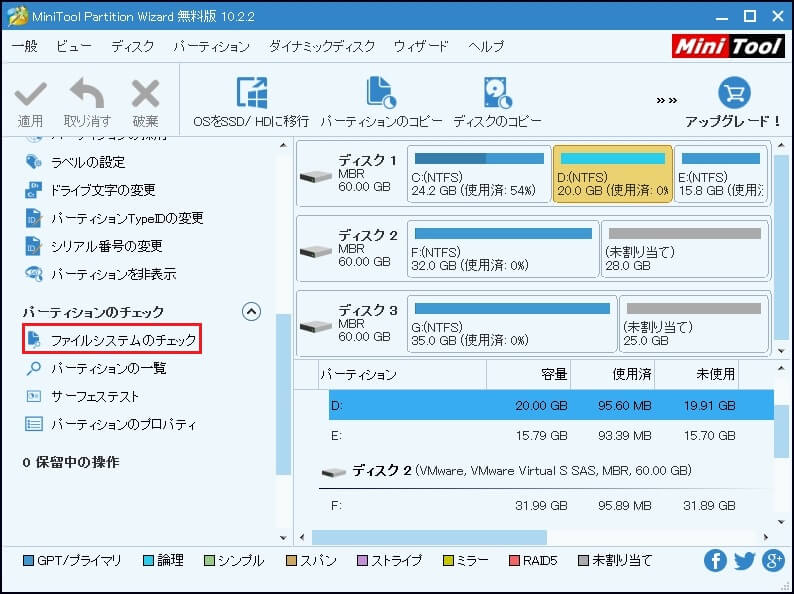The height and width of the screenshot is (594, 794).
Task: Open the Help (ヘルプ) menu
Action: 486,46
